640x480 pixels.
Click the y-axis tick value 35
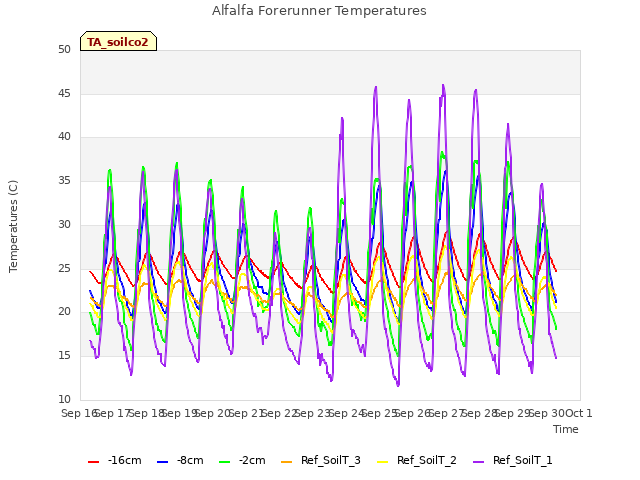tap(64, 180)
